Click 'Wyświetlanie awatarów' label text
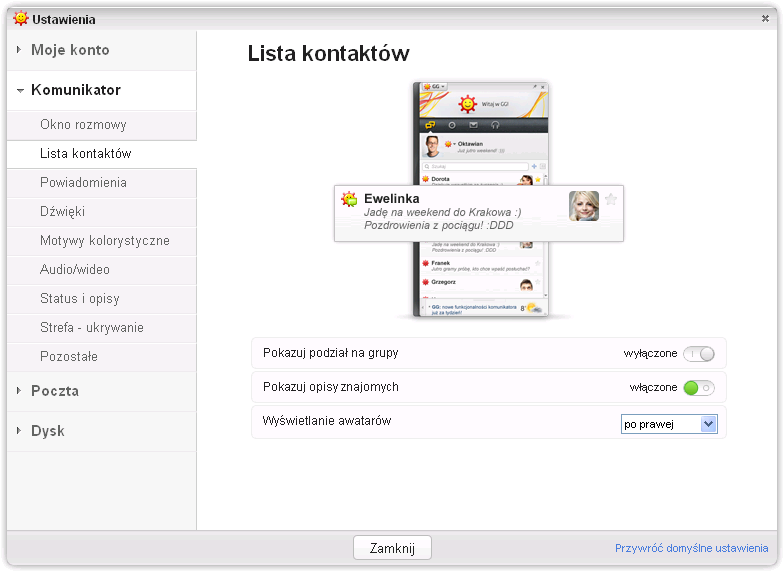Screen dimensions: 784x572 click(x=327, y=421)
